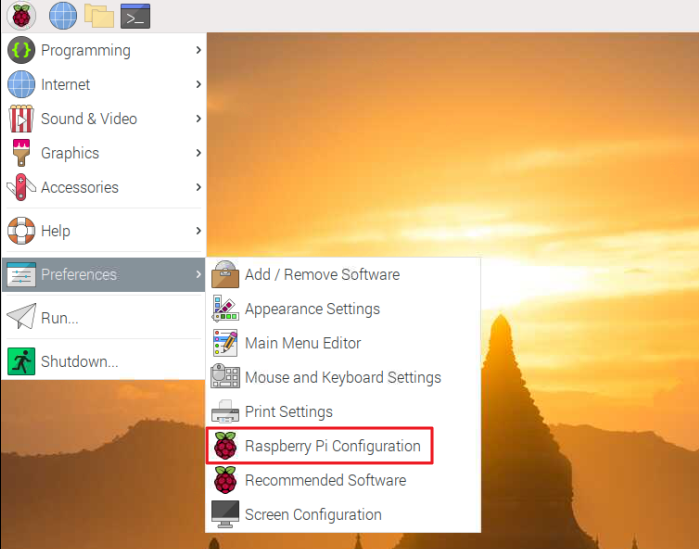699x549 pixels.
Task: Open Appearance Settings
Action: pyautogui.click(x=343, y=308)
